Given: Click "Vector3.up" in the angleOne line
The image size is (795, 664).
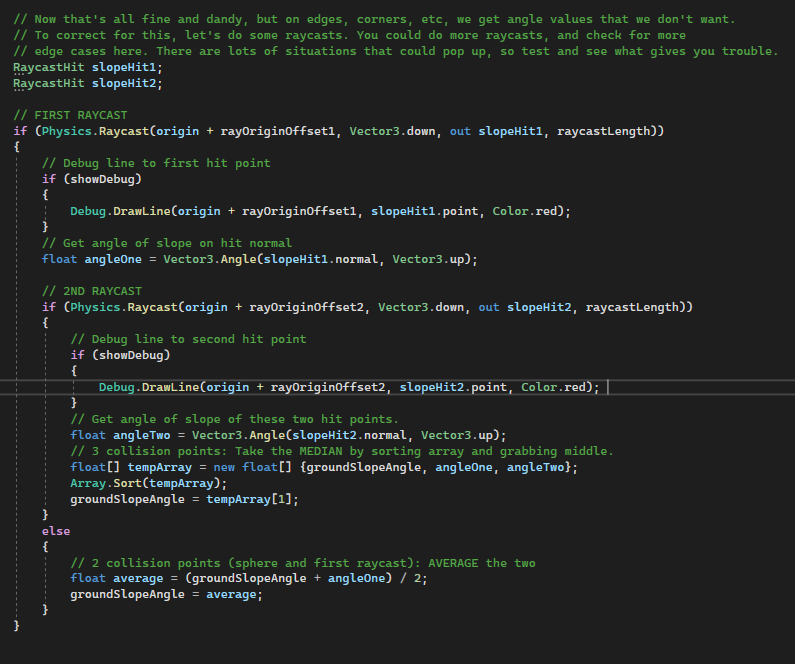Looking at the screenshot, I should point(428,259).
